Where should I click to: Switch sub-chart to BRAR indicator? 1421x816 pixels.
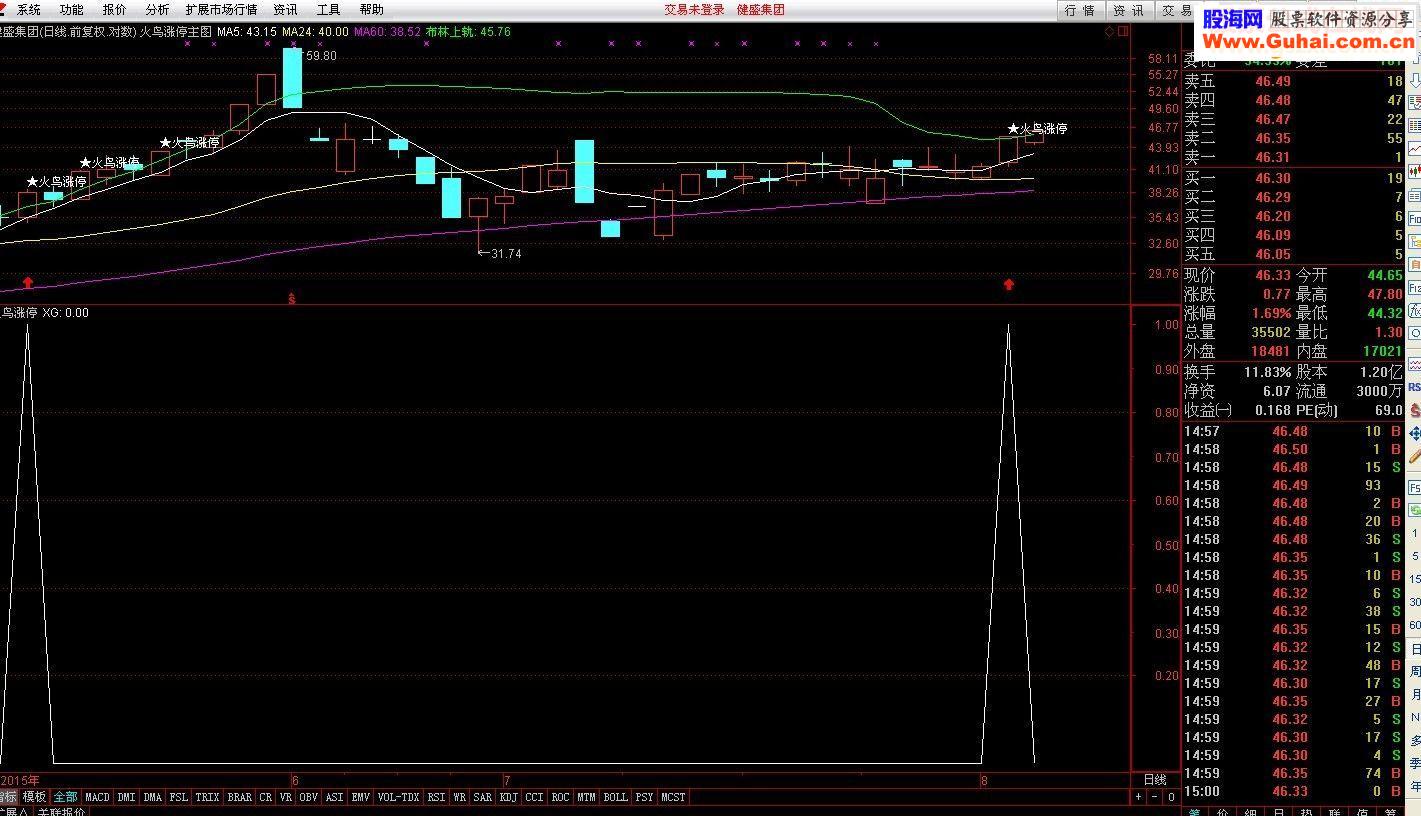[240, 797]
